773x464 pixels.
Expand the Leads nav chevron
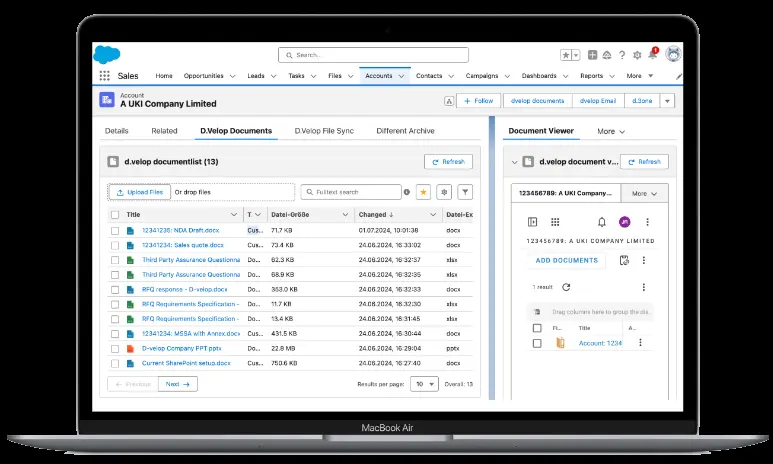coord(273,76)
